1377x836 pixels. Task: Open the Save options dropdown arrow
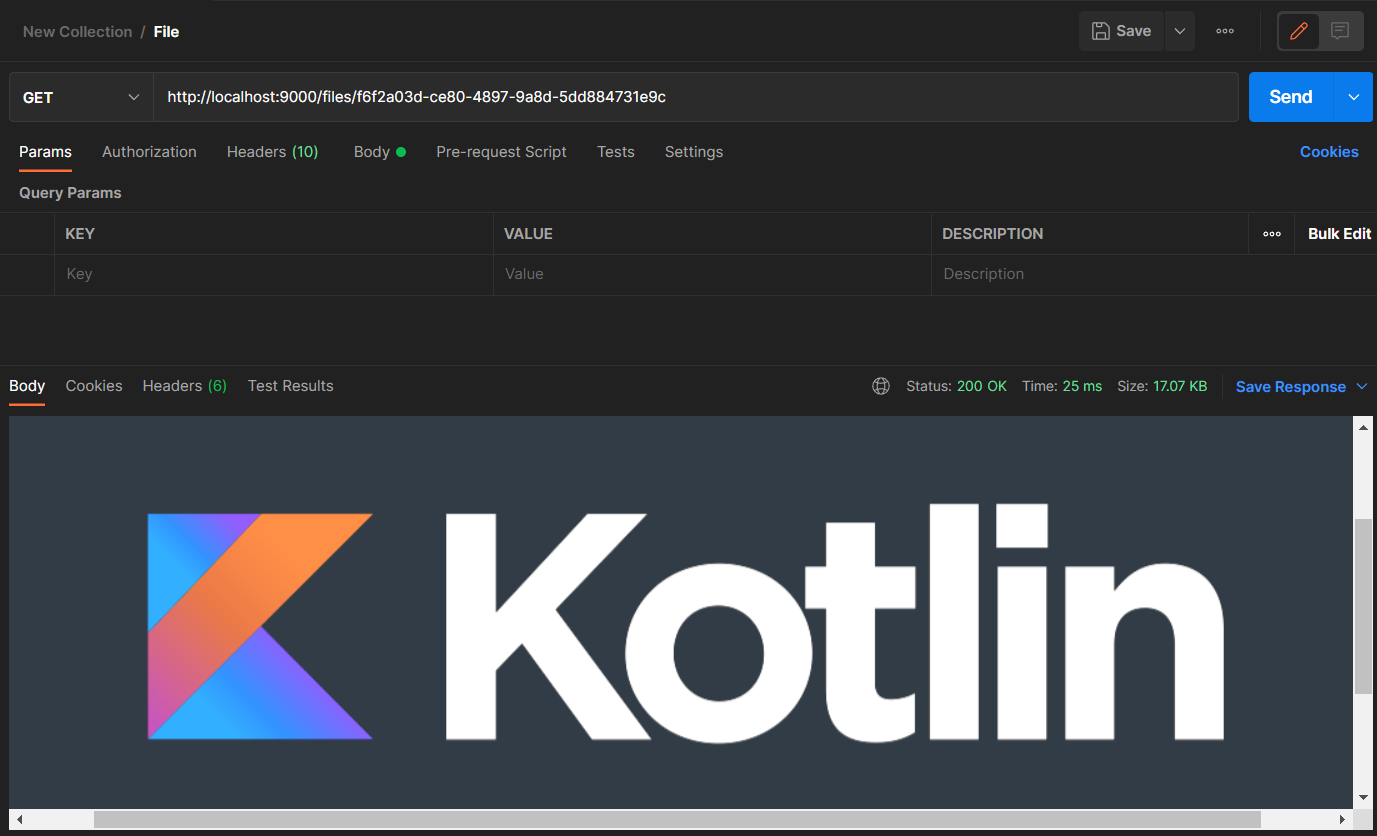1180,31
